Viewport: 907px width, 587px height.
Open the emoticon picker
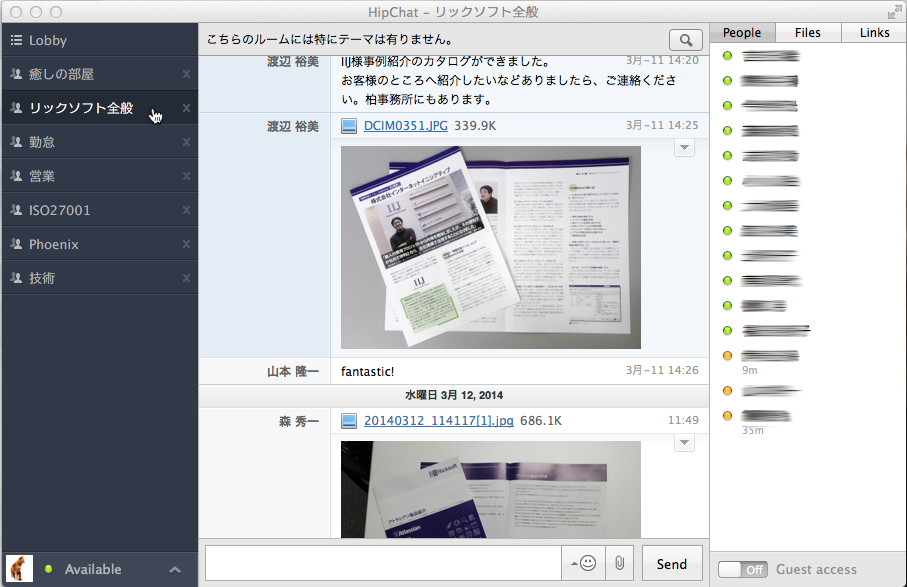[x=584, y=563]
